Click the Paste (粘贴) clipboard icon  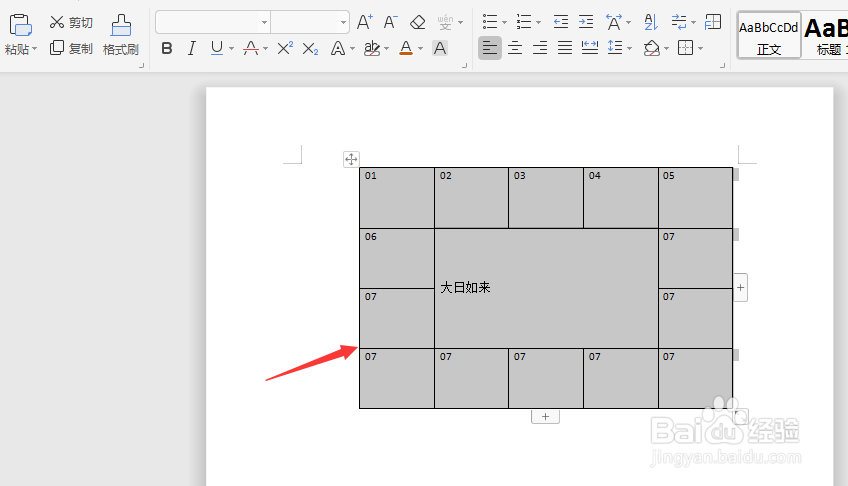click(x=20, y=25)
